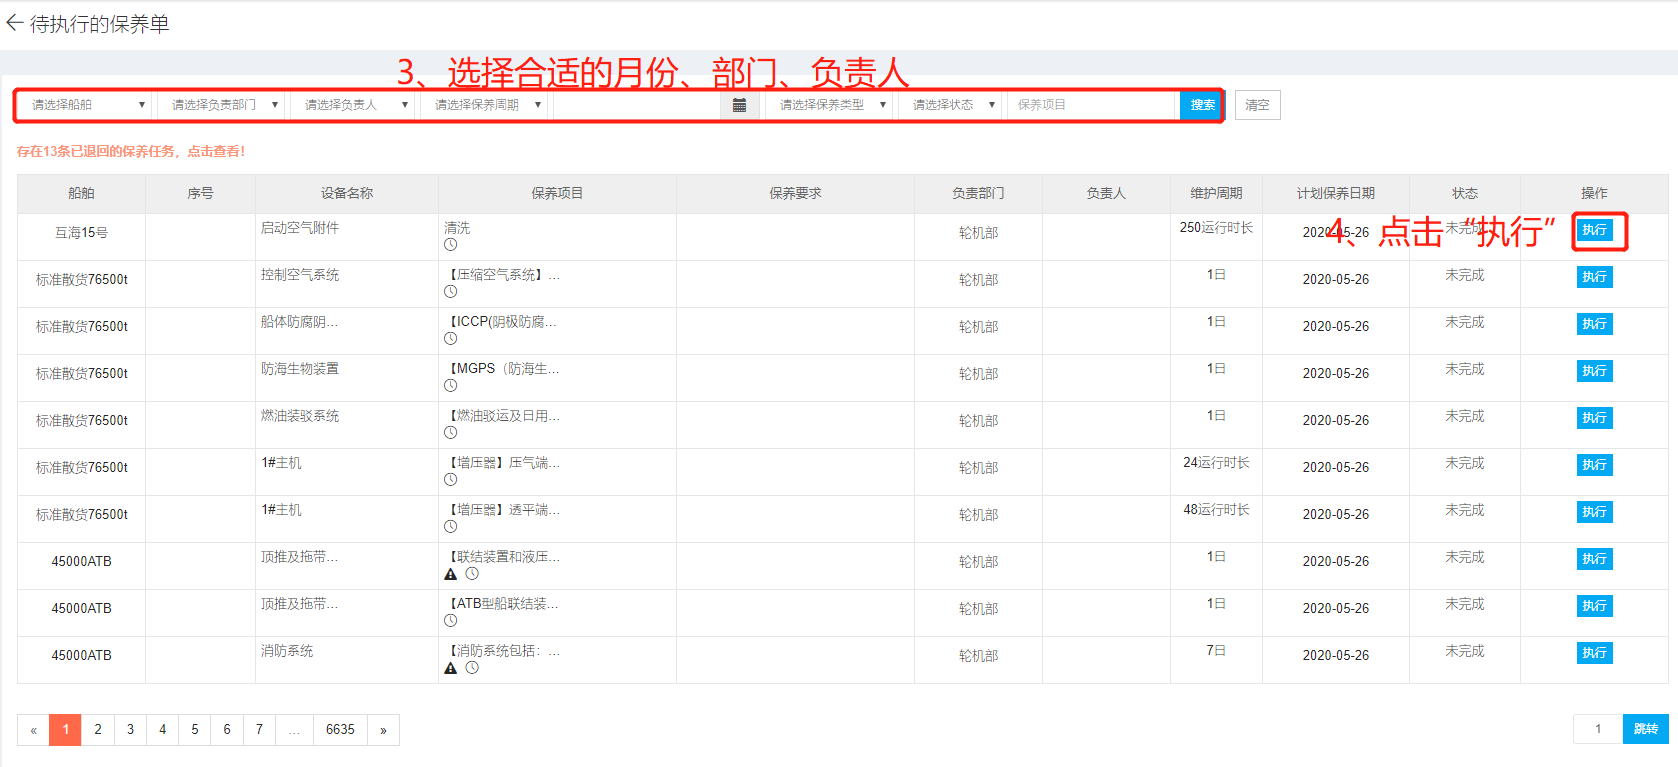Open the 请选择状态 dropdown
The height and width of the screenshot is (767, 1678).
950,105
